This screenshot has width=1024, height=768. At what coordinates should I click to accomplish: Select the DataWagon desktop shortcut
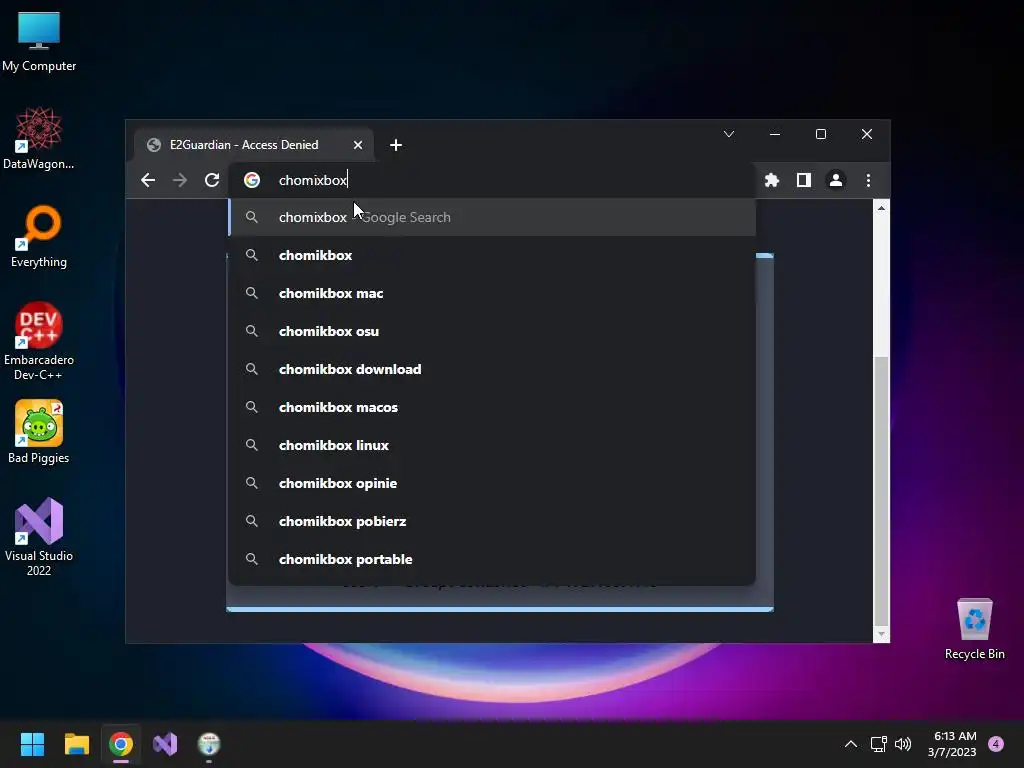point(39,138)
